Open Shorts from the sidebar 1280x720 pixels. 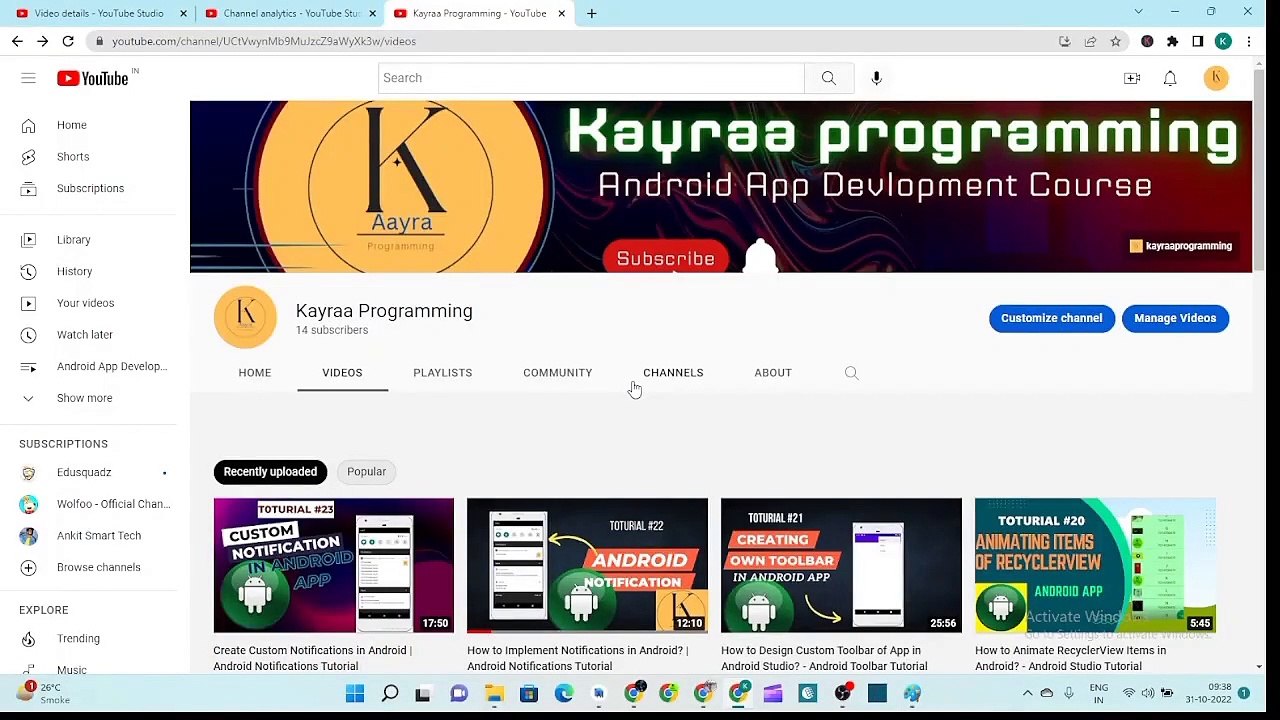click(73, 157)
